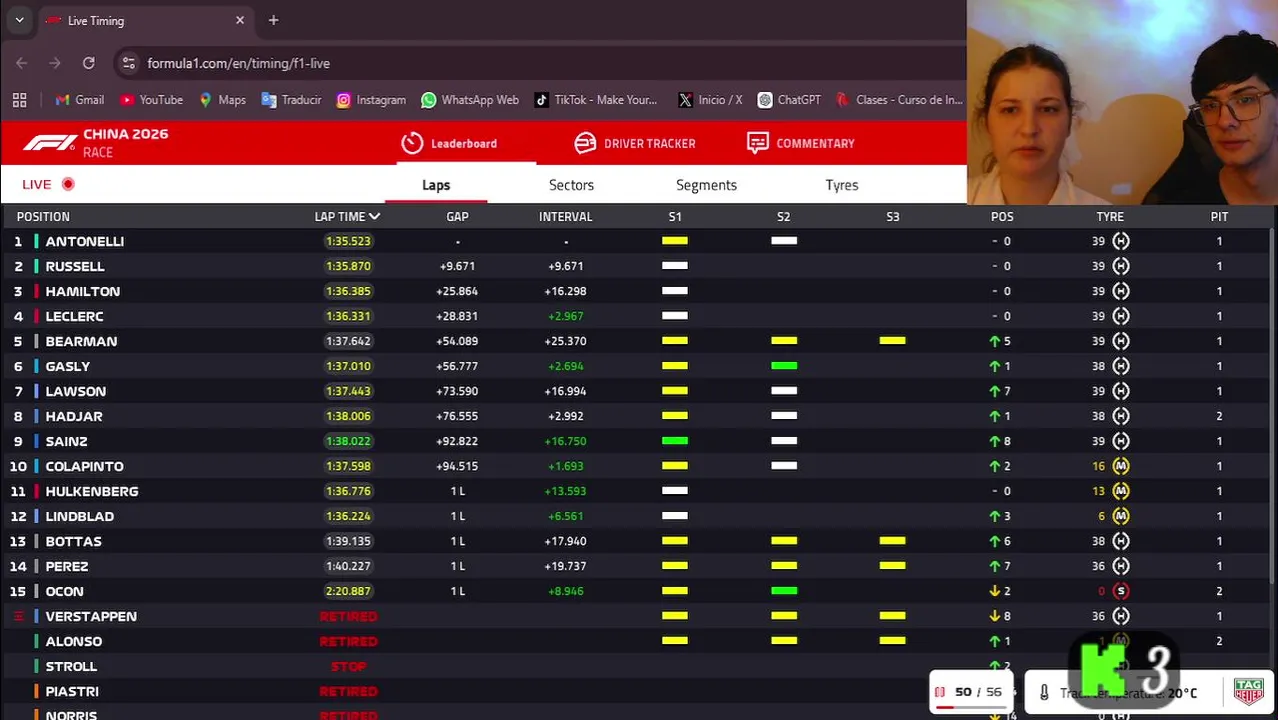Select driver ANTONELLI row name

85,241
